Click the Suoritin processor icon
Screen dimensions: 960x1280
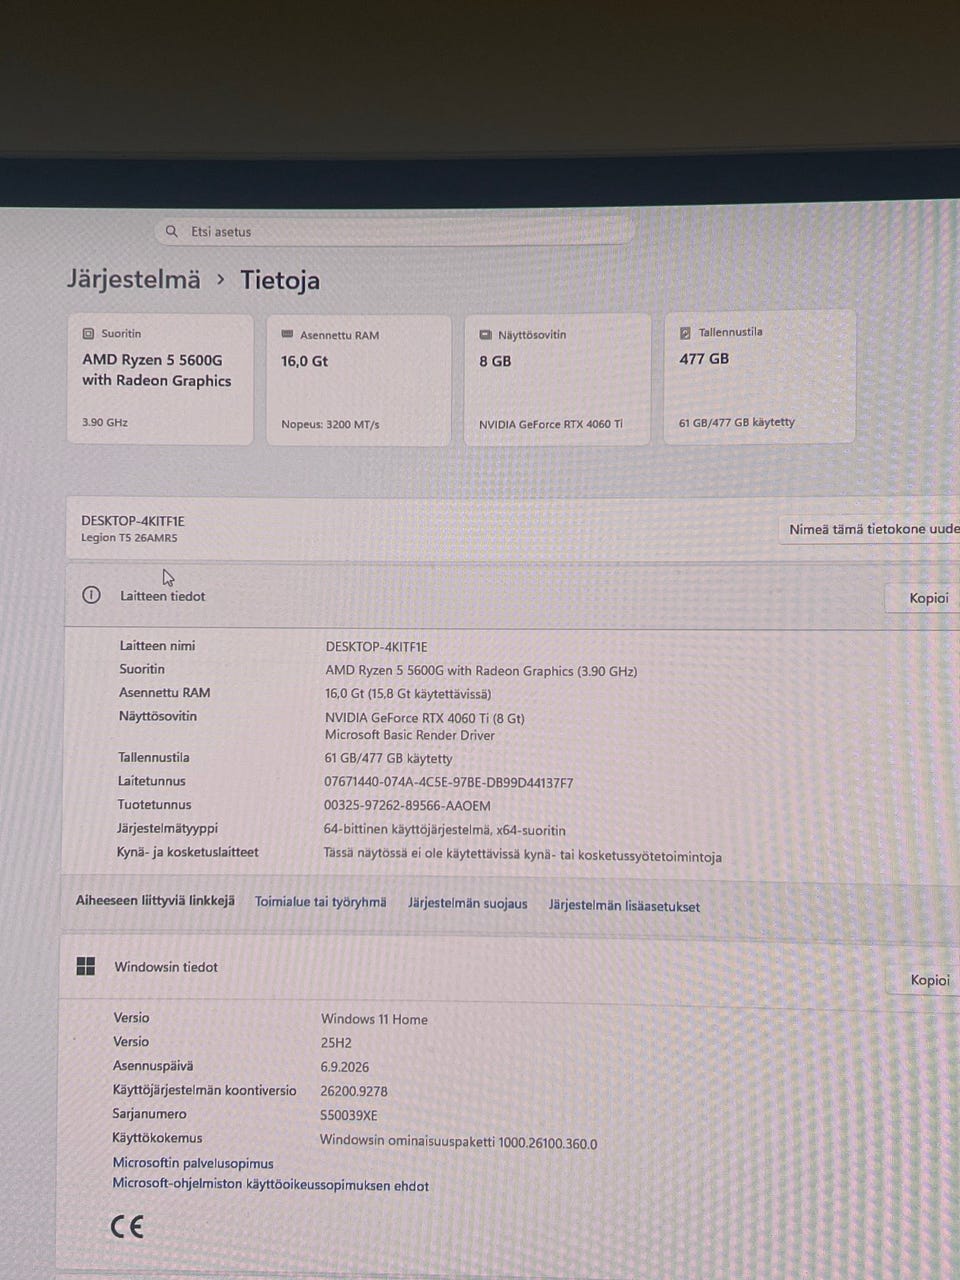pyautogui.click(x=88, y=333)
